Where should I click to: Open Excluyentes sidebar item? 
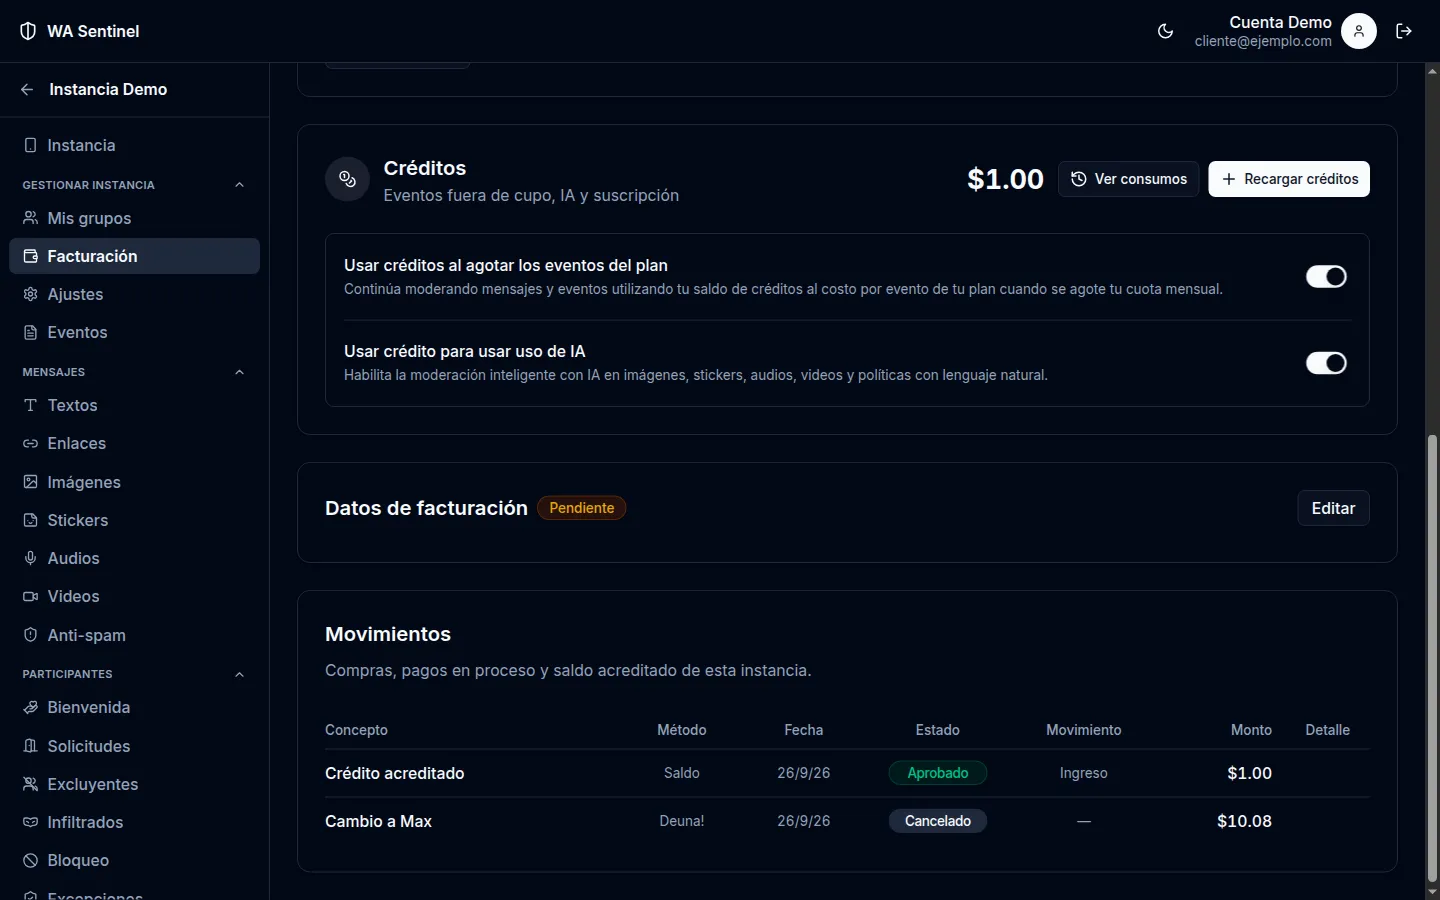click(134, 784)
